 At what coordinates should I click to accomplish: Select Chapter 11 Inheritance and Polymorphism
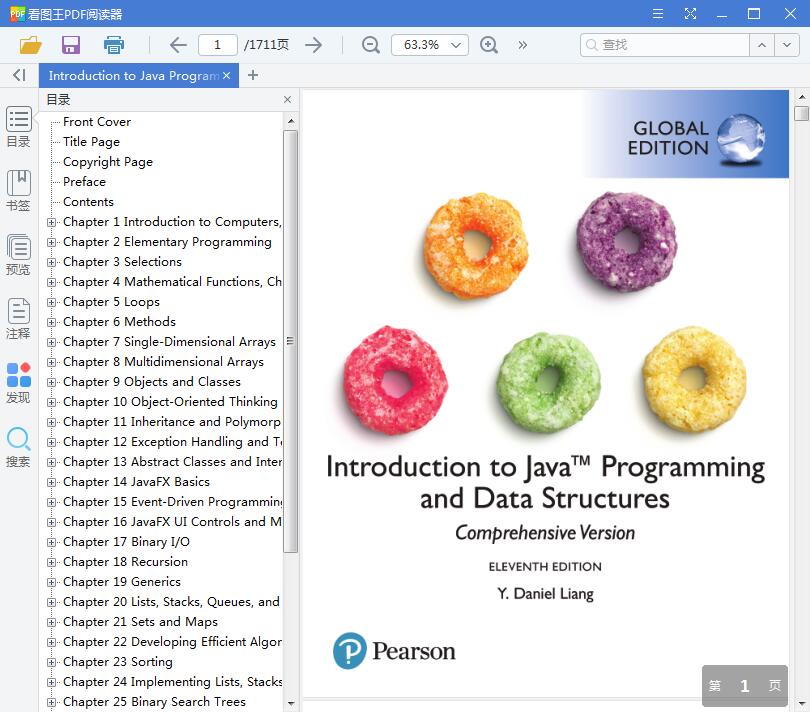click(172, 422)
